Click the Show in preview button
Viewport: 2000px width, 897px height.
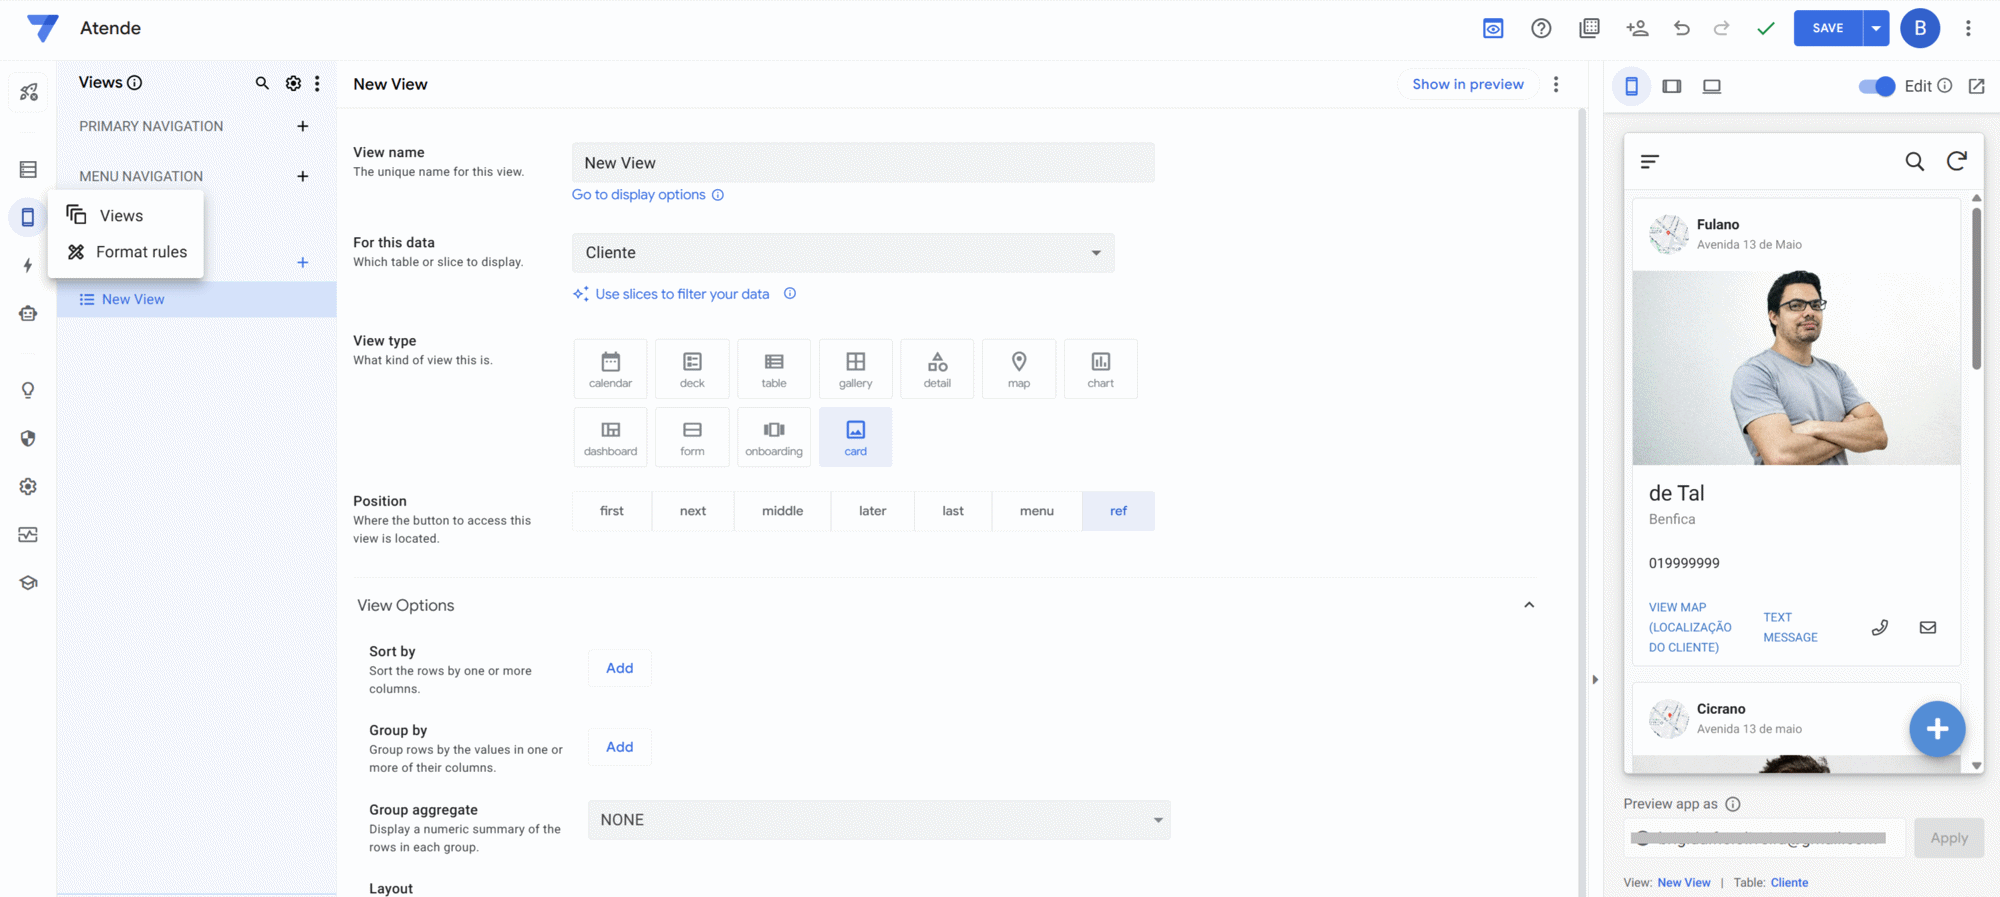point(1467,84)
